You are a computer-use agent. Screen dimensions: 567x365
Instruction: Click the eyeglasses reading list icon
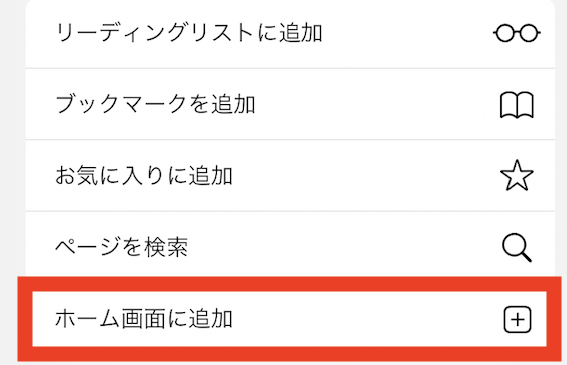(x=516, y=33)
